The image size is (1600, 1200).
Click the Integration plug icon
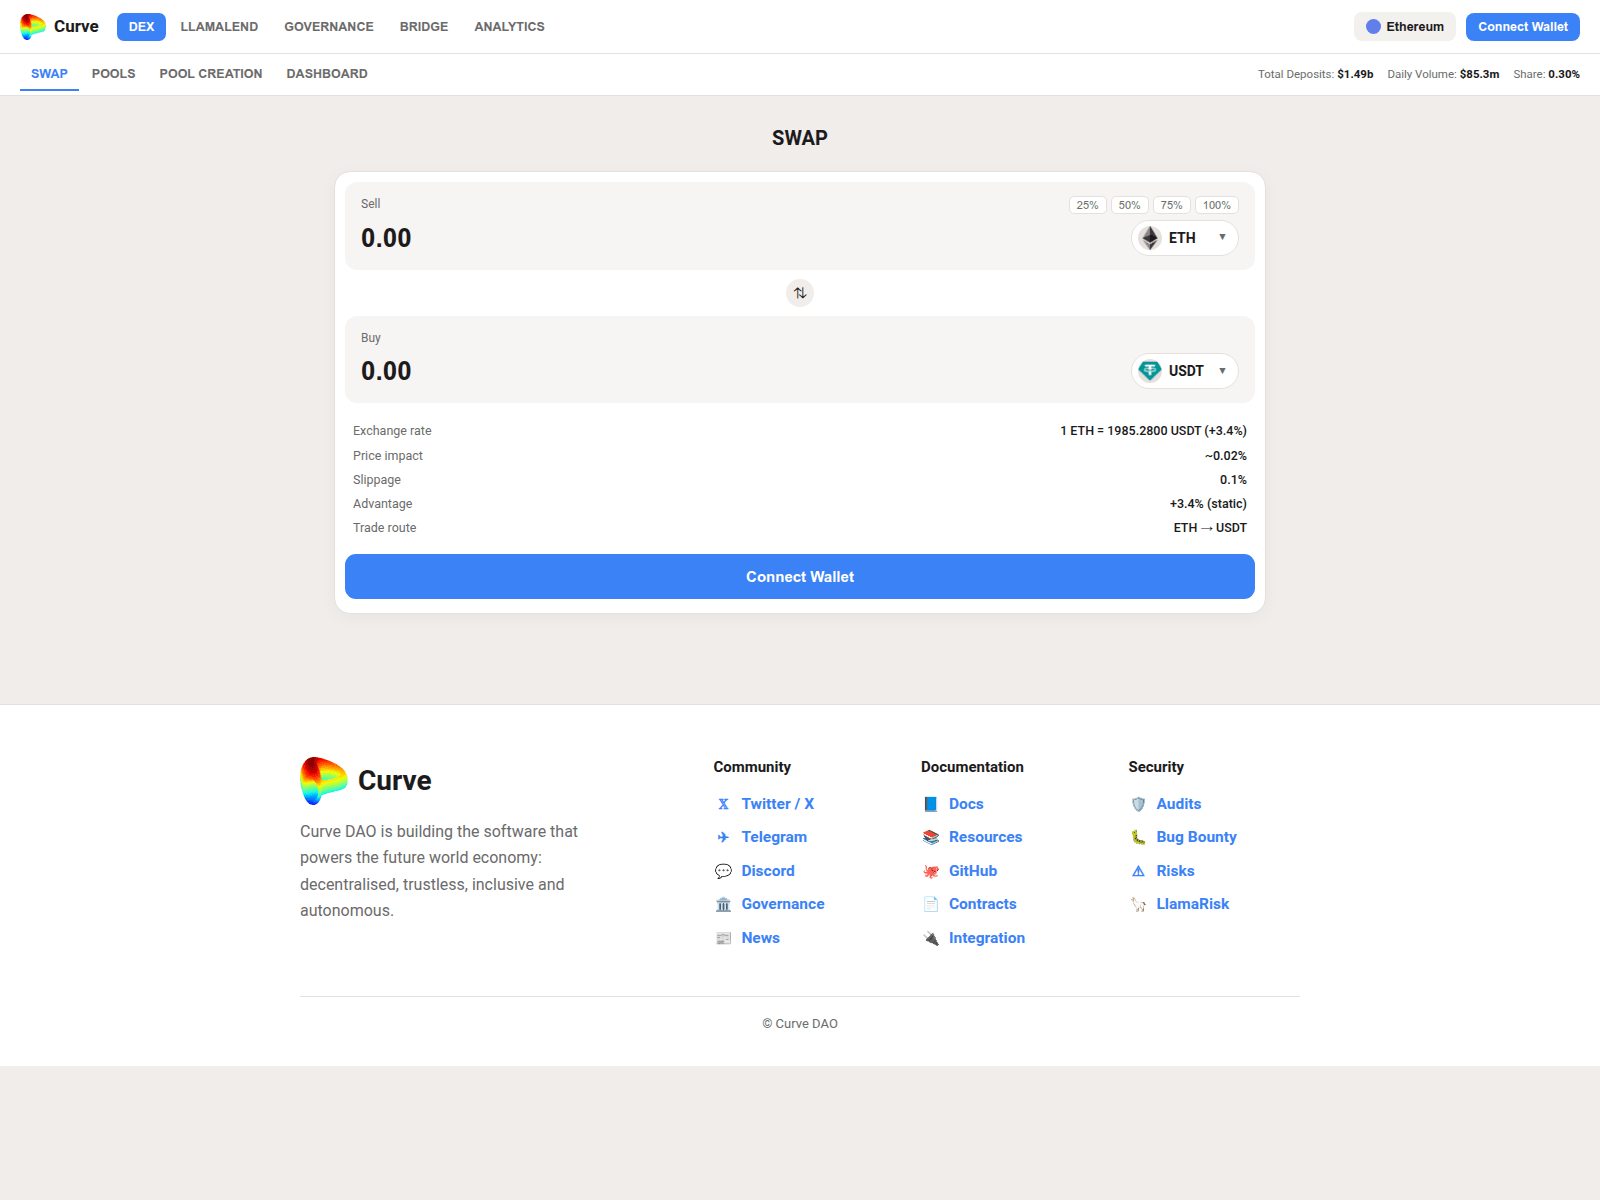pyautogui.click(x=931, y=938)
